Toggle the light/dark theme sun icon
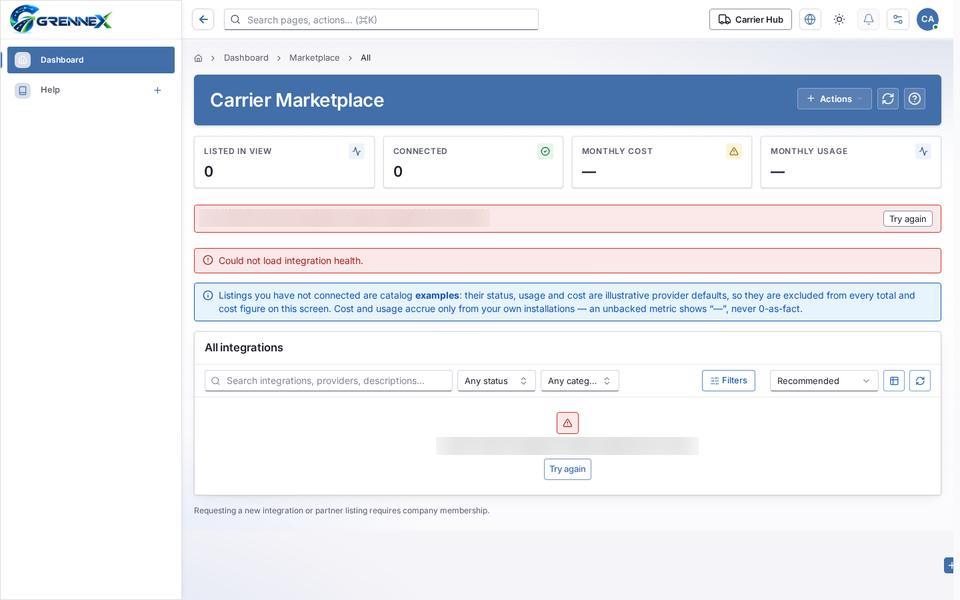 (839, 20)
